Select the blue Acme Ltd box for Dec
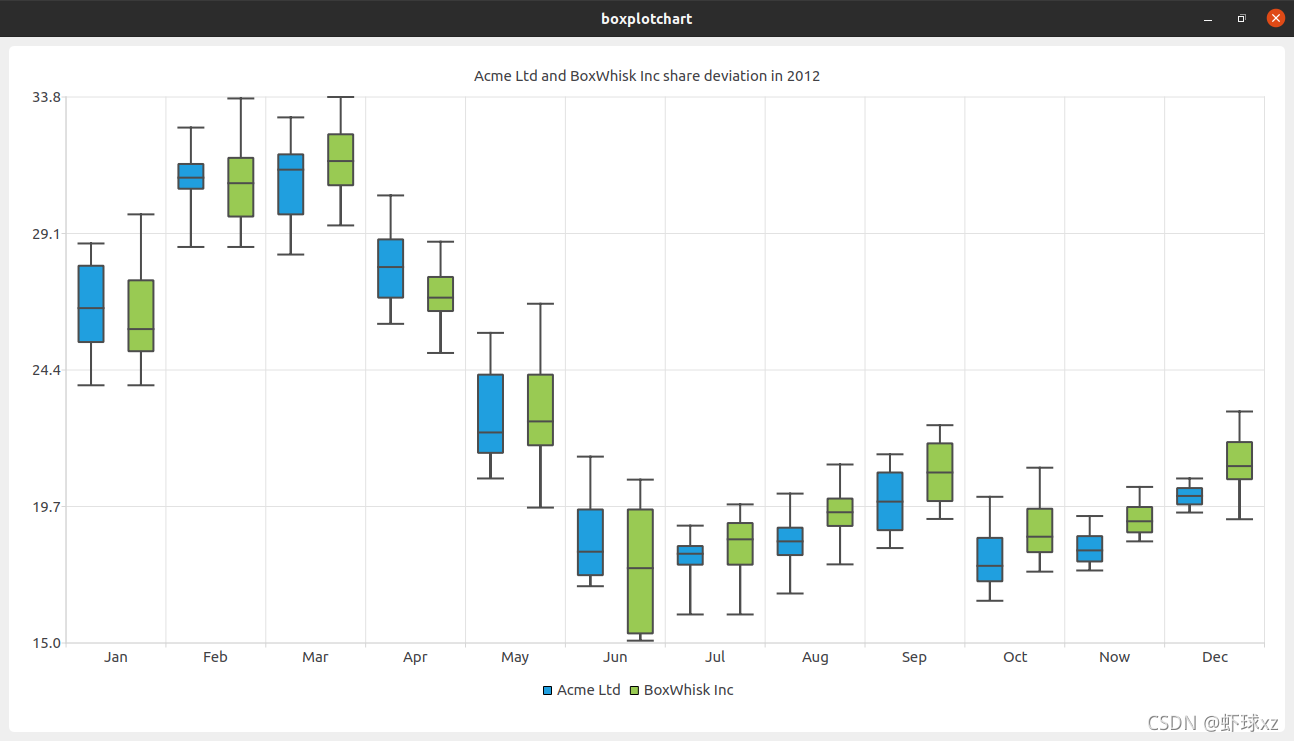The height and width of the screenshot is (741, 1294). click(x=1191, y=496)
